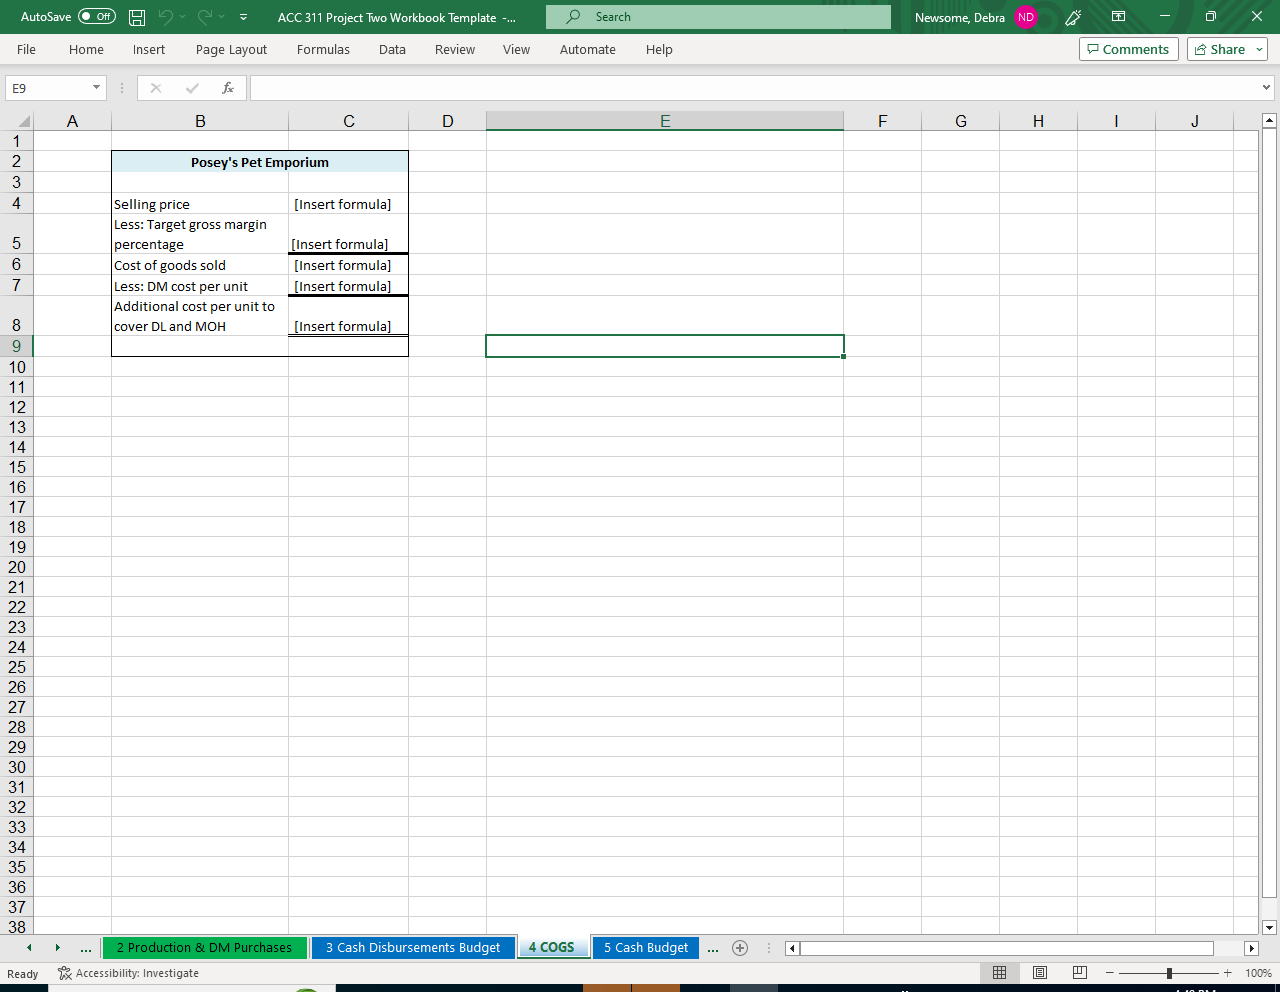
Task: Click horizontal scrollbar right arrow
Action: tap(1251, 948)
